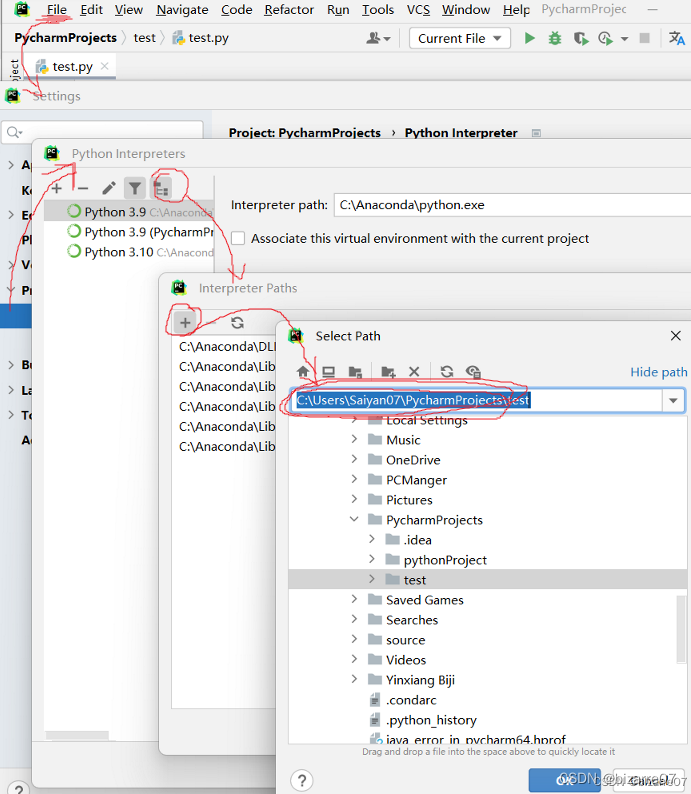Click the stop square icon in toolbar
Viewport: 691px width, 794px height.
coord(644,38)
